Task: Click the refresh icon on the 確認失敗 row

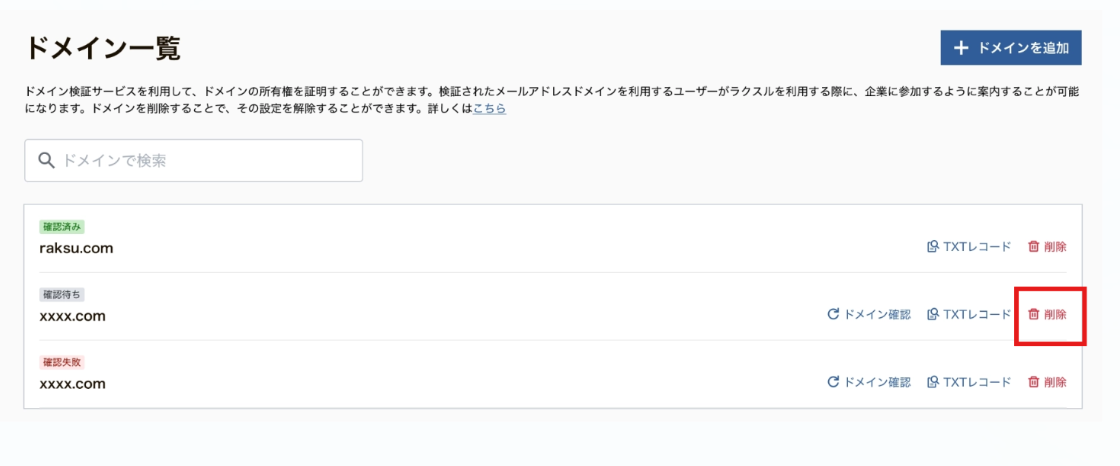Action: pos(833,382)
